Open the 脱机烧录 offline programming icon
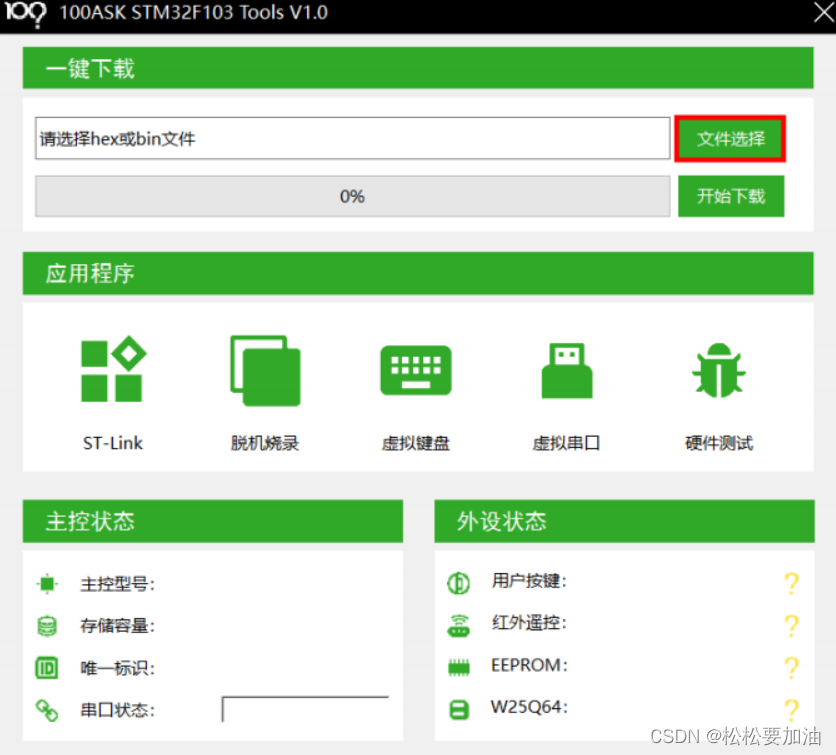Viewport: 836px width, 755px height. pos(265,370)
